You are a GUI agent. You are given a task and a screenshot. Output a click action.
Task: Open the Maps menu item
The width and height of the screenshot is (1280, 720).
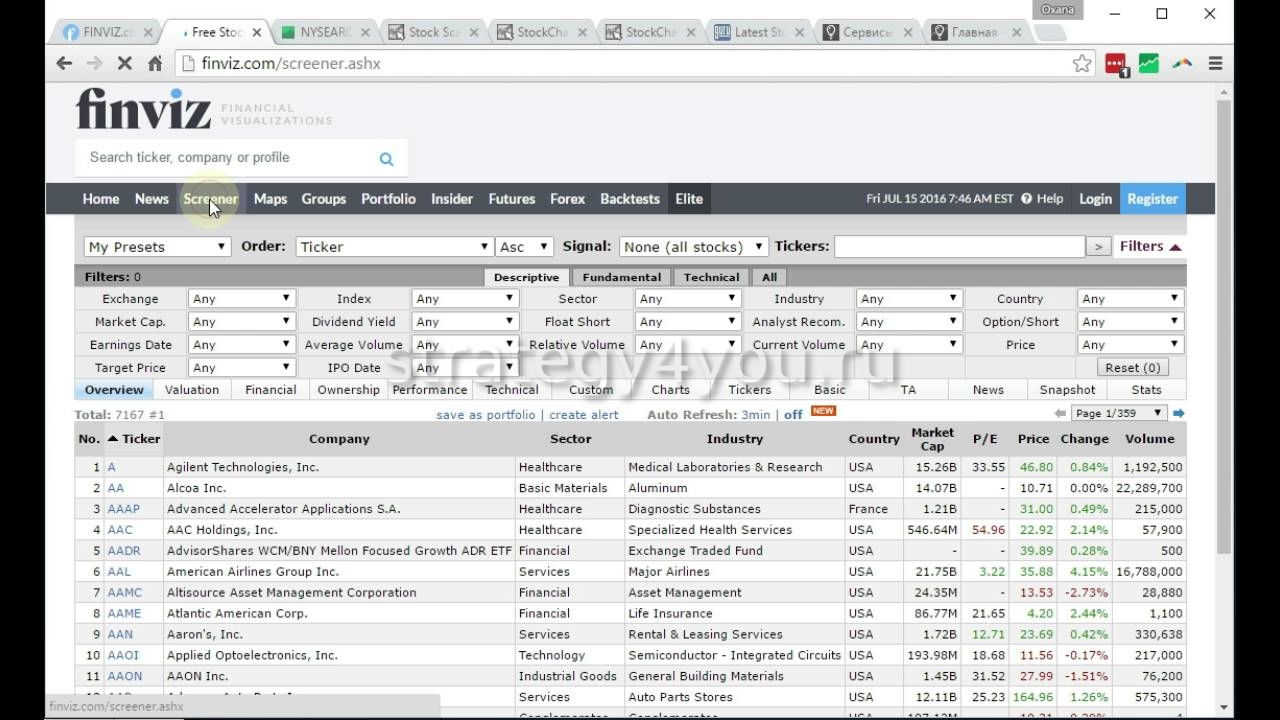270,198
